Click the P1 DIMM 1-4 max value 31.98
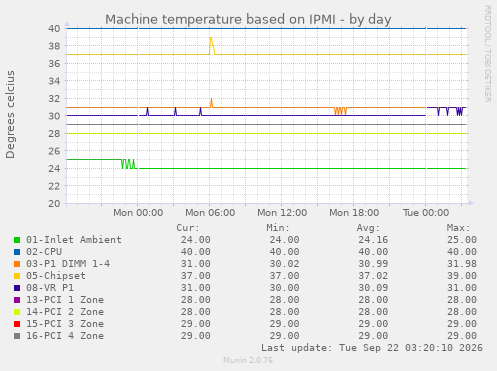The image size is (497, 371). click(x=462, y=264)
